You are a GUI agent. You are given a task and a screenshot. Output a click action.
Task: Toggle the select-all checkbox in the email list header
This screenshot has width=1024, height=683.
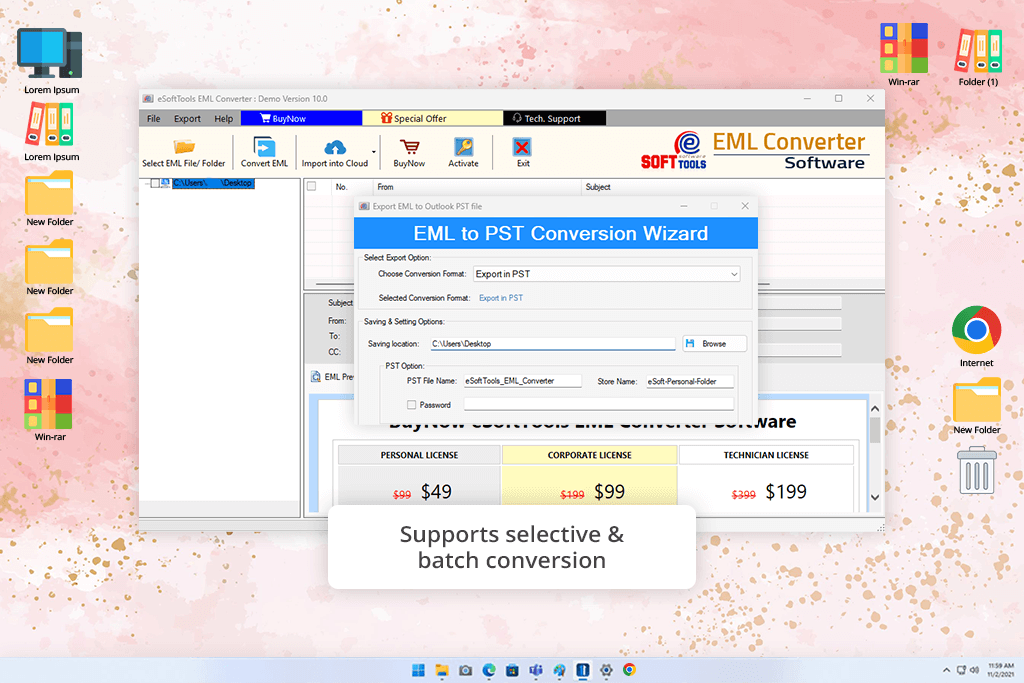click(312, 186)
